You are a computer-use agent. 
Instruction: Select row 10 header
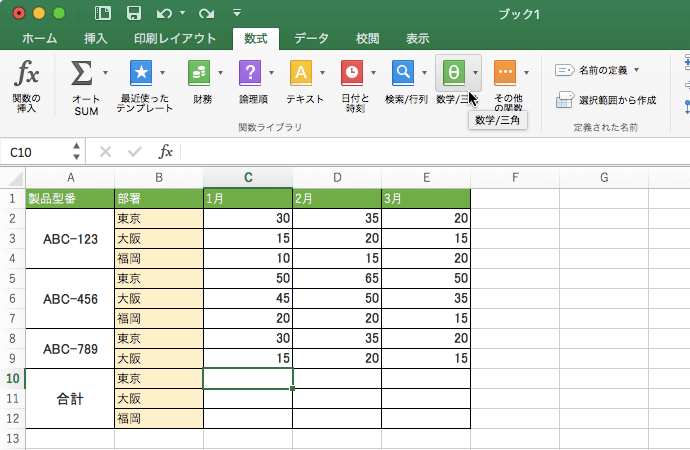pyautogui.click(x=13, y=378)
